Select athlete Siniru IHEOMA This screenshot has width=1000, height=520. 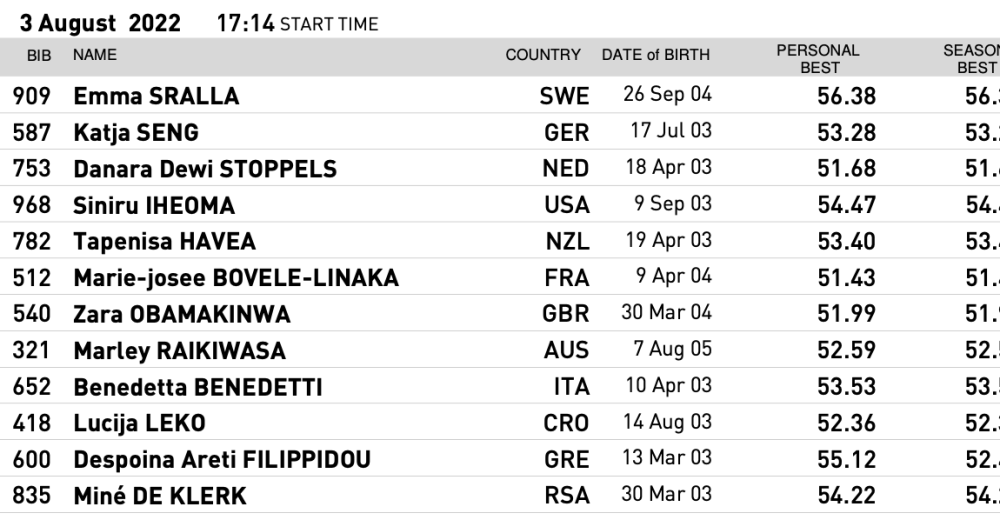click(154, 205)
